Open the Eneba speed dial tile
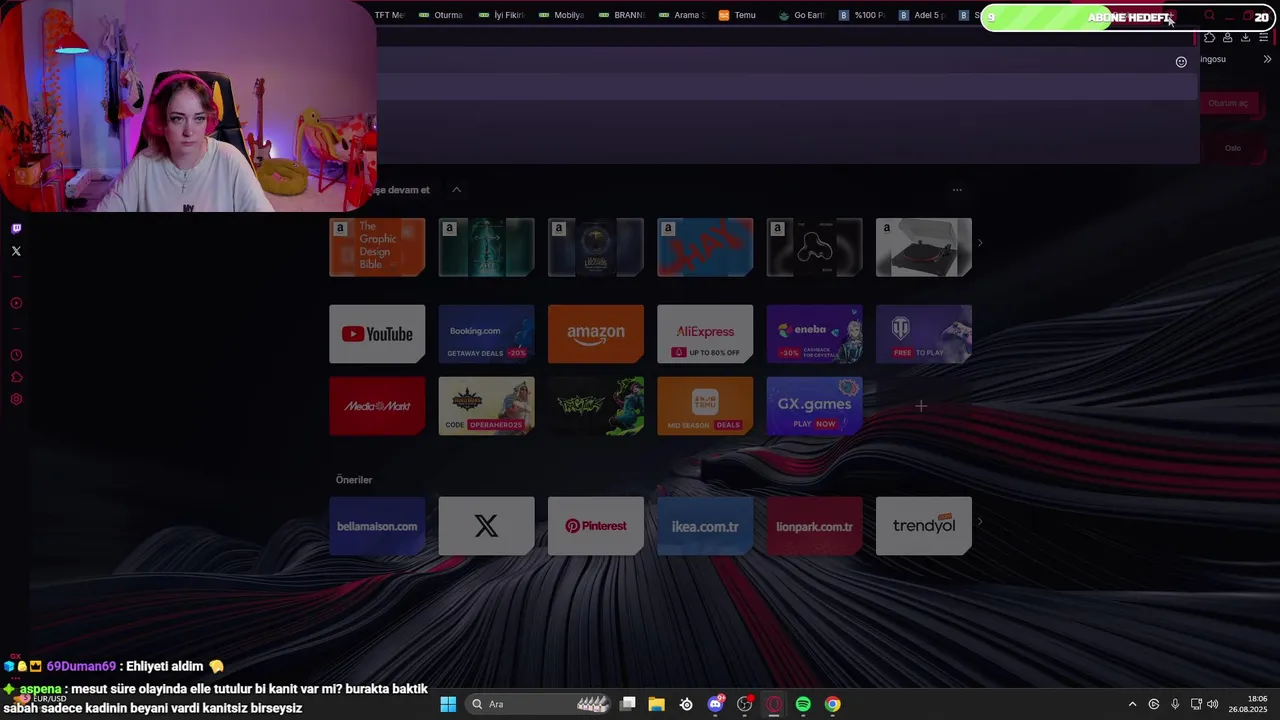1280x720 pixels. pyautogui.click(x=814, y=334)
